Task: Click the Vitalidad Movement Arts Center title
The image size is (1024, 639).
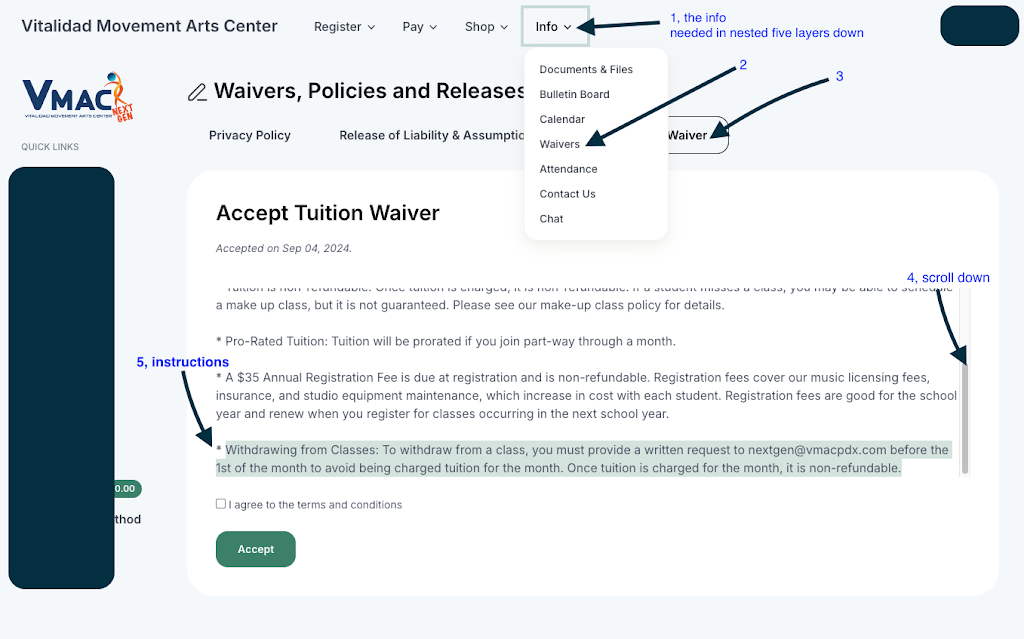Action: pos(150,26)
